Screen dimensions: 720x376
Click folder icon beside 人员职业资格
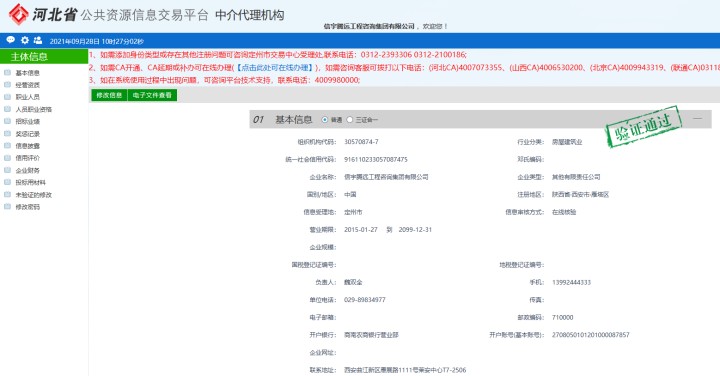coord(7,109)
